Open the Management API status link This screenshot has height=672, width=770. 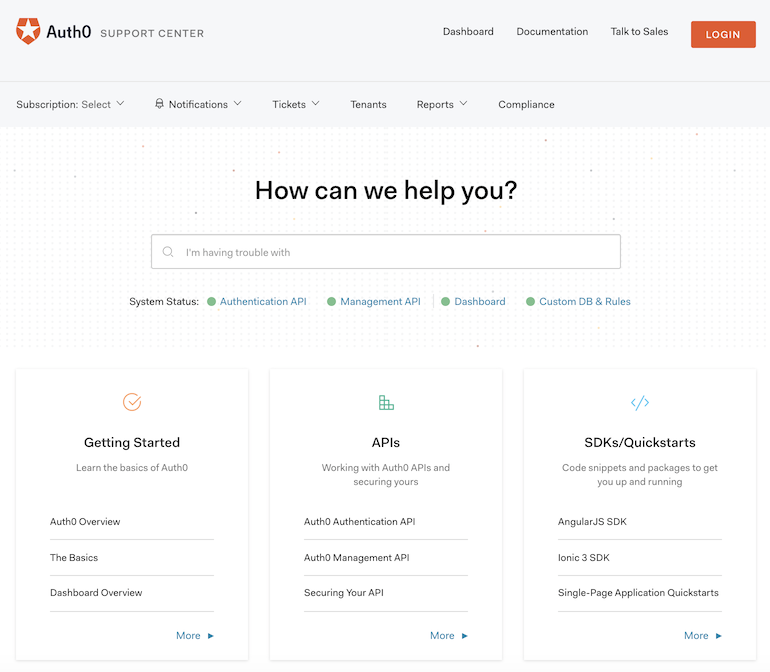pos(380,302)
